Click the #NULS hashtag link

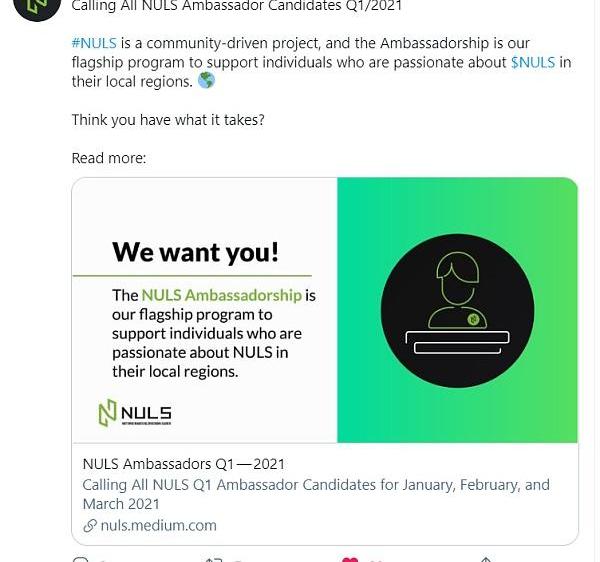[94, 44]
